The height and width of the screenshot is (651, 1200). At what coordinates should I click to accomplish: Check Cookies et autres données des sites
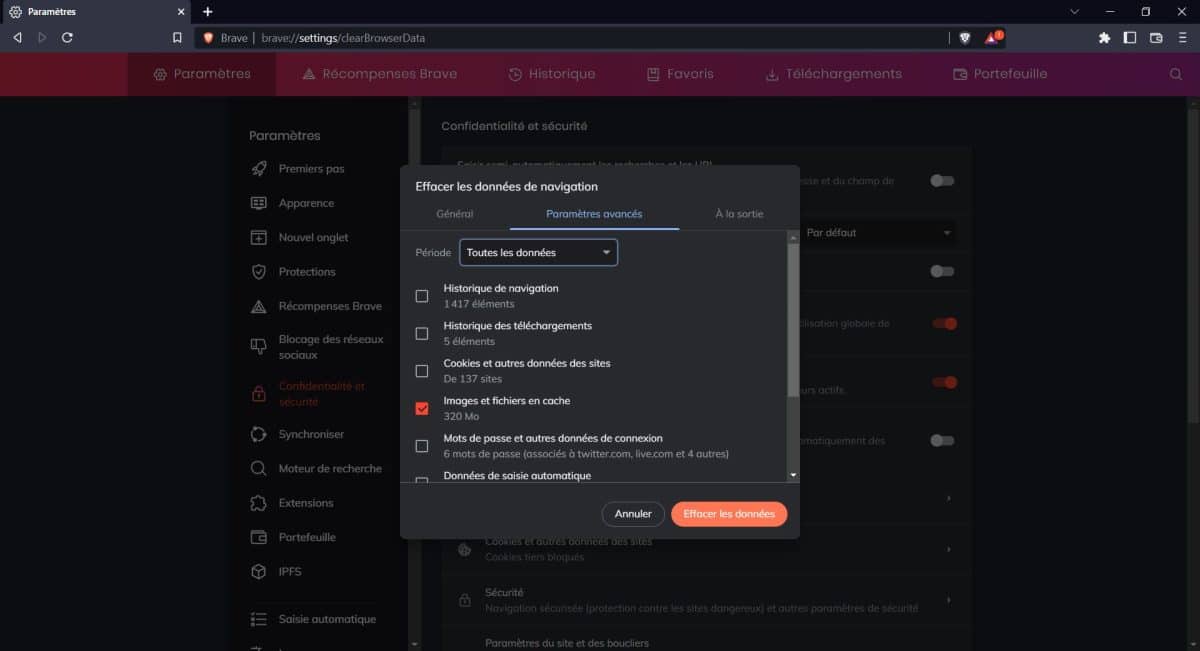pos(422,371)
